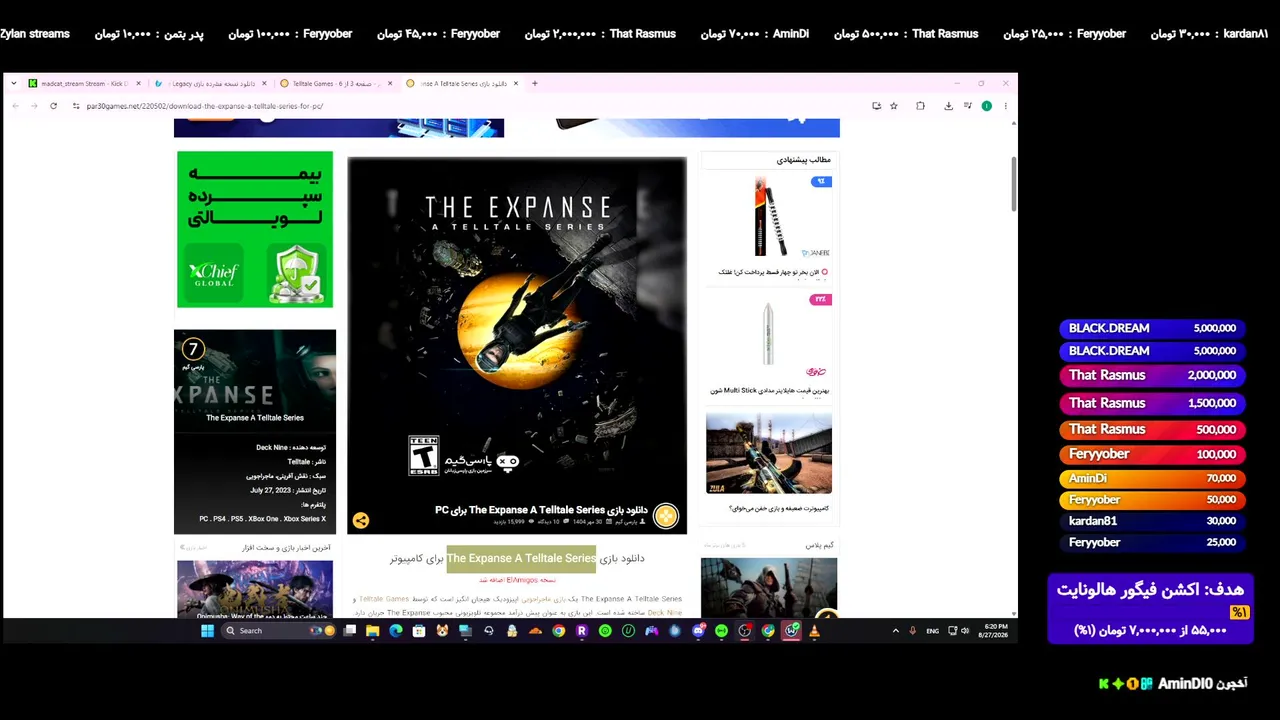The height and width of the screenshot is (720, 1280).
Task: Open the second Chrome icon beside OBS
Action: click(x=768, y=631)
